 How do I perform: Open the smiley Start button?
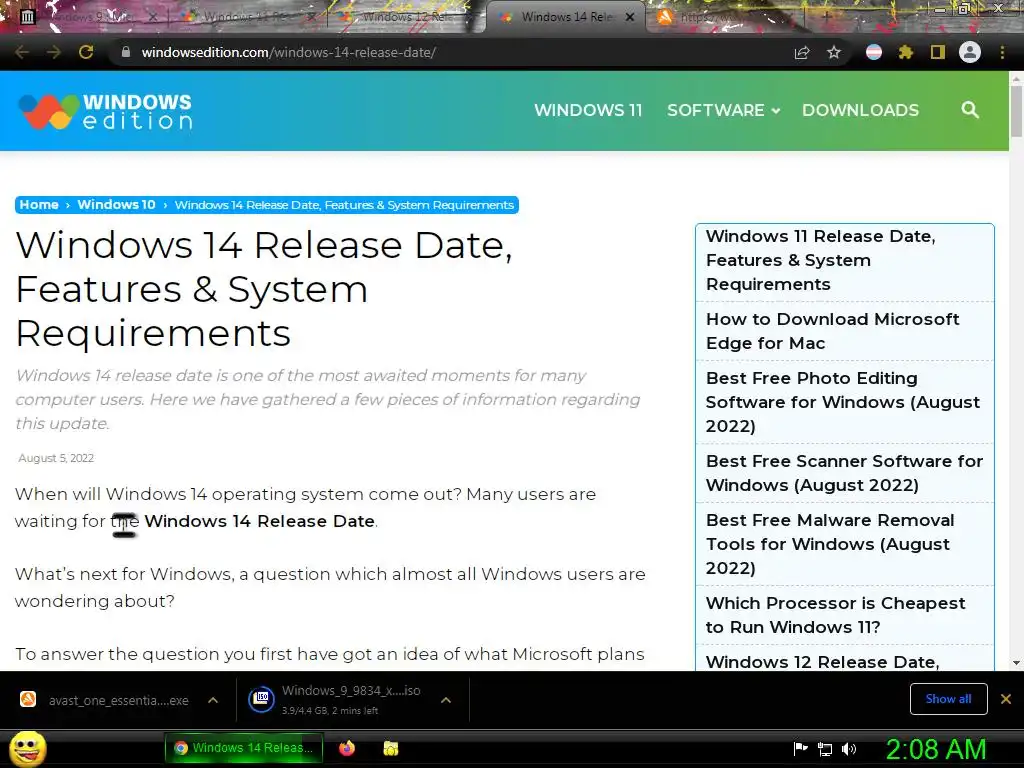tap(28, 748)
